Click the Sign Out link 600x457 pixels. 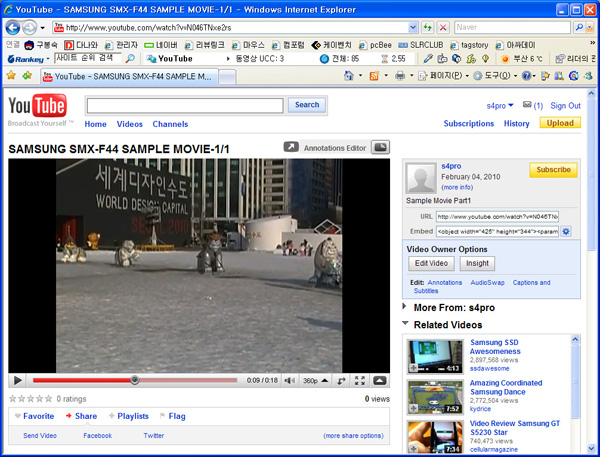(565, 106)
